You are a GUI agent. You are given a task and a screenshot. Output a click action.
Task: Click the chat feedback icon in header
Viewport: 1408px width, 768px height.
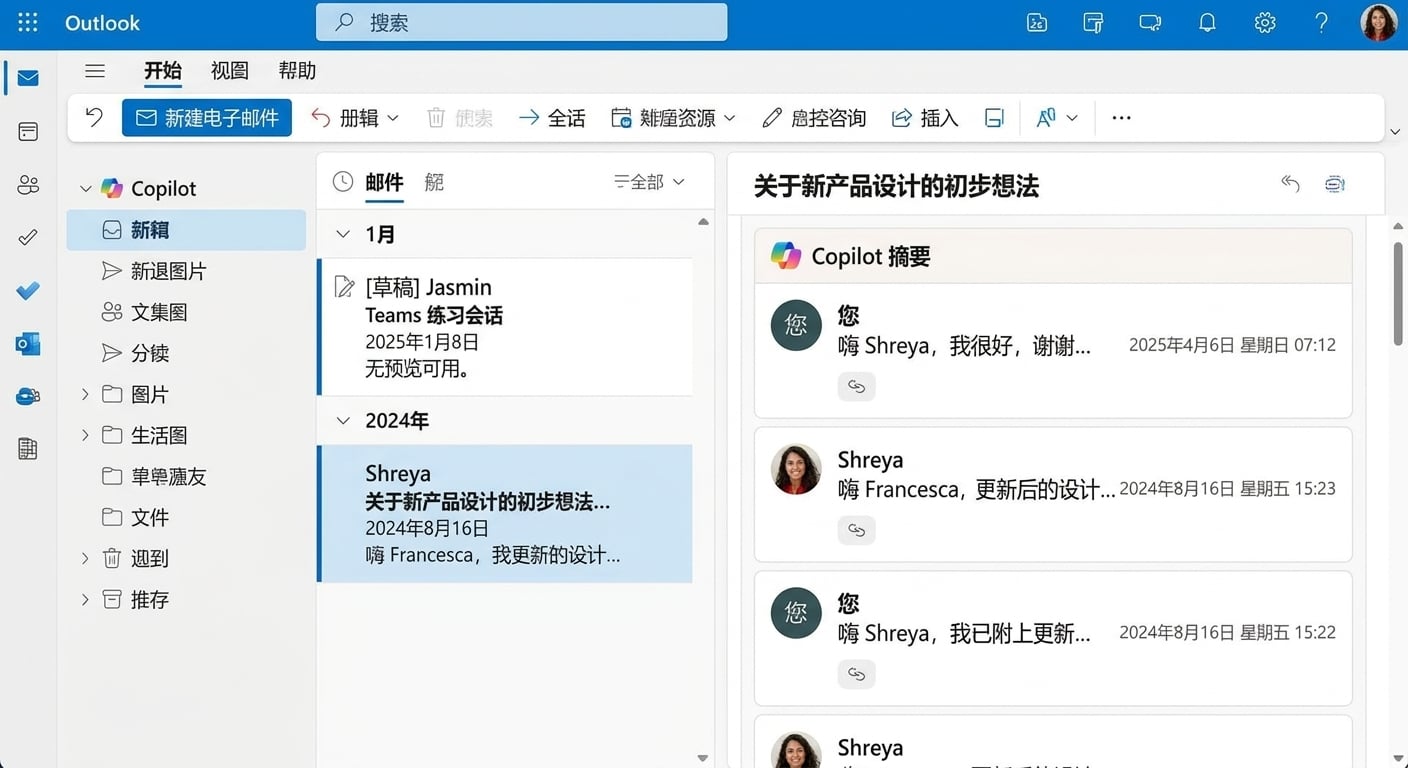(x=1150, y=23)
